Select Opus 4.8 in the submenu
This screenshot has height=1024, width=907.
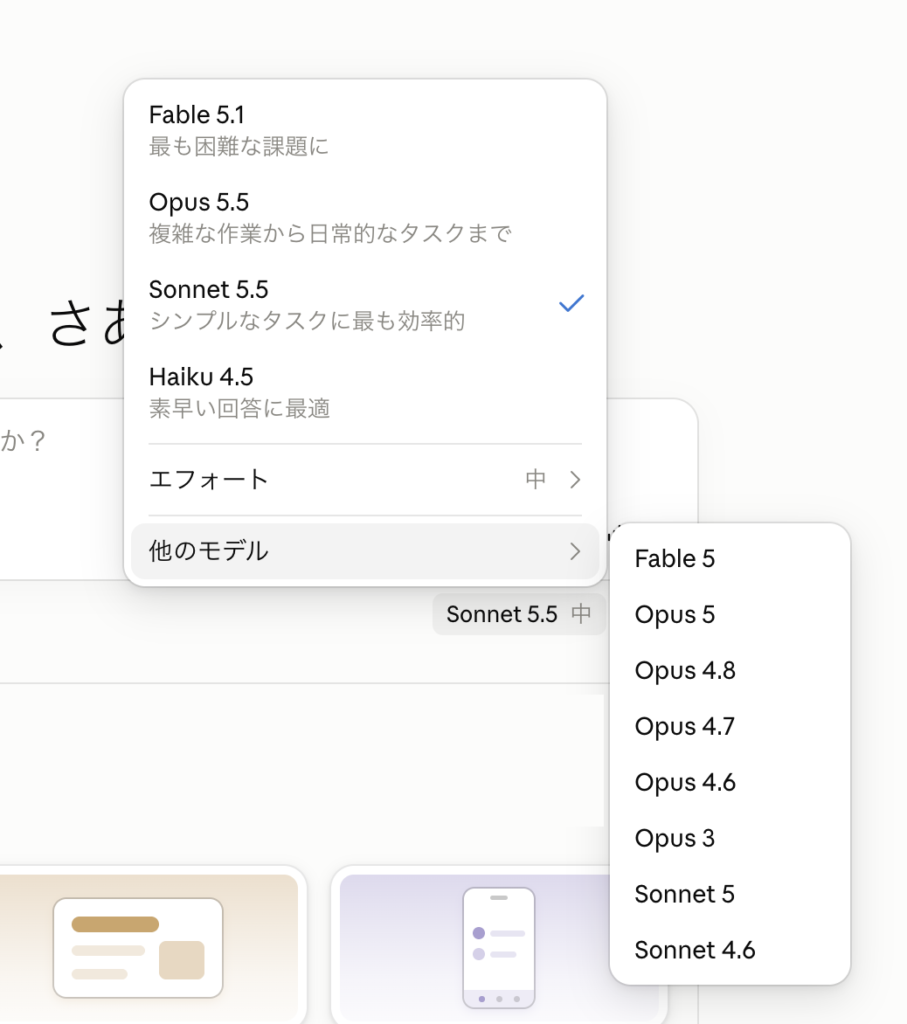(730, 671)
